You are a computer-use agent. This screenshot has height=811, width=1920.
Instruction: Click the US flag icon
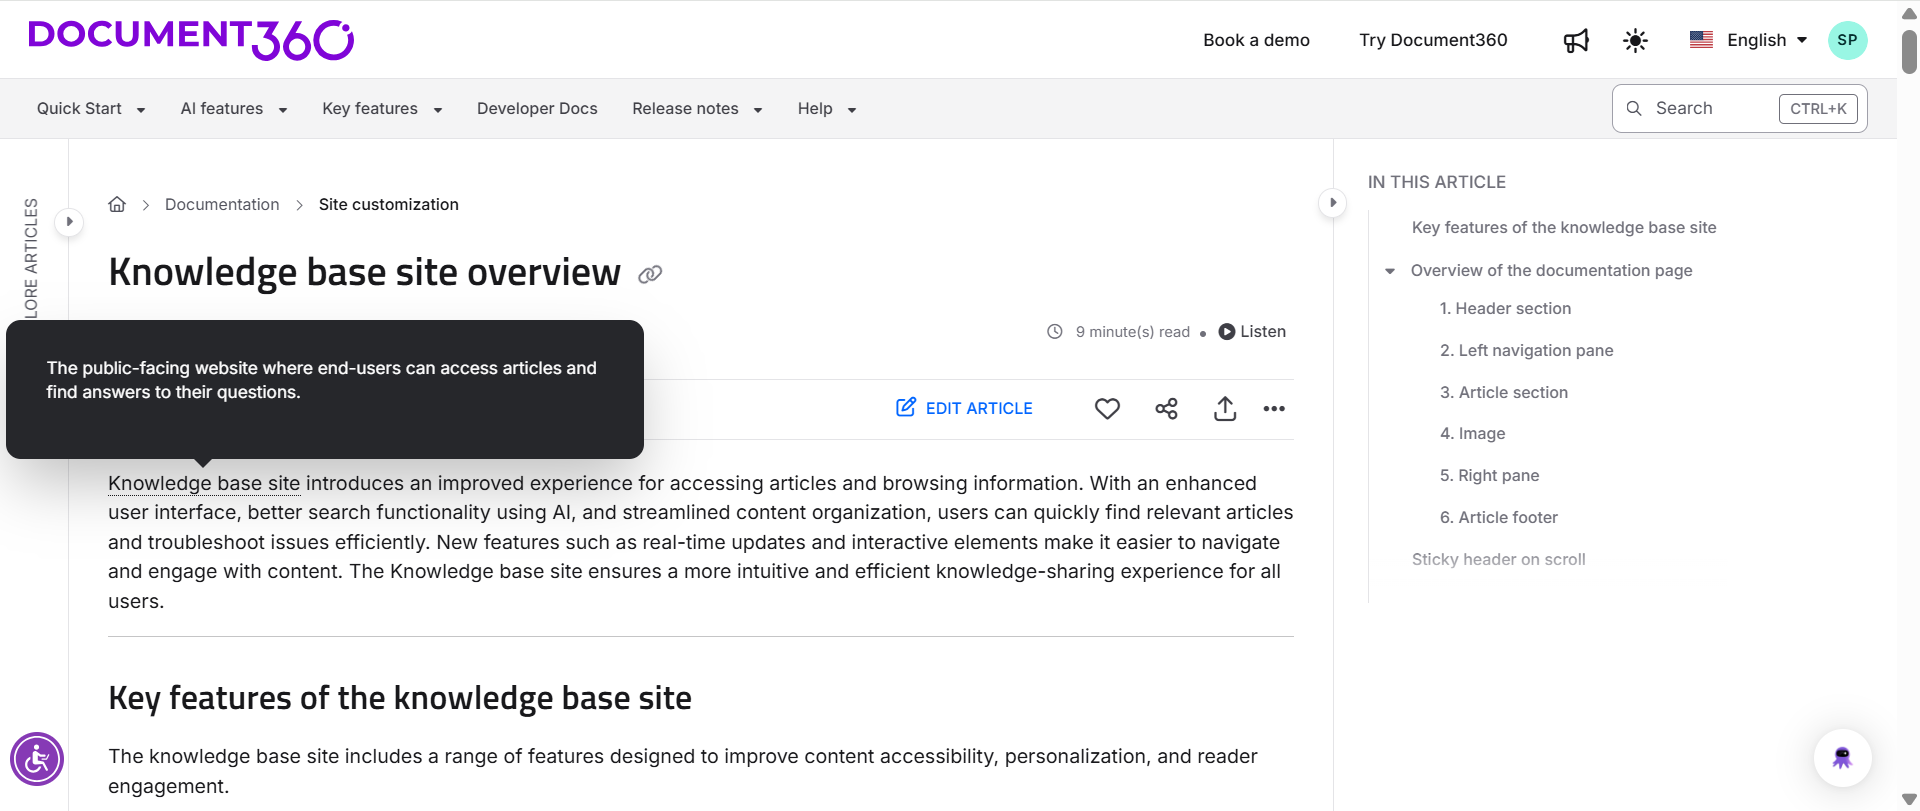point(1701,40)
